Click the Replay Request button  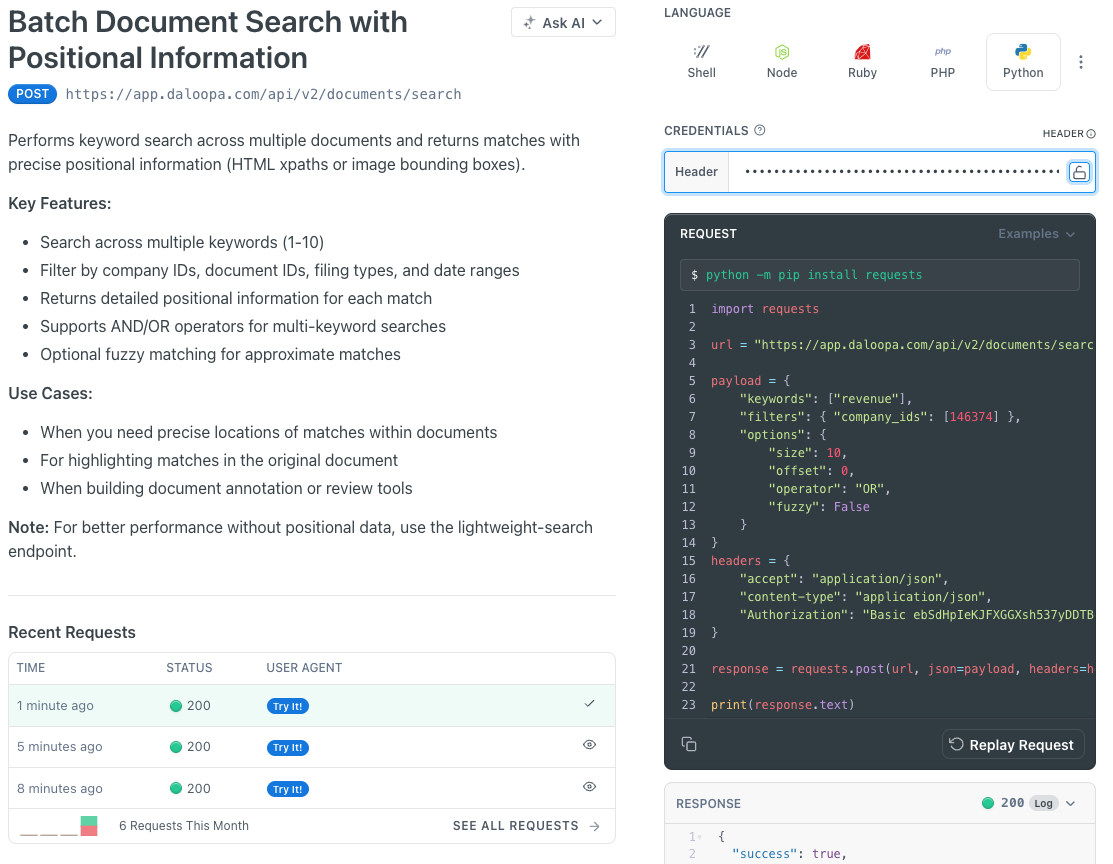click(1012, 745)
